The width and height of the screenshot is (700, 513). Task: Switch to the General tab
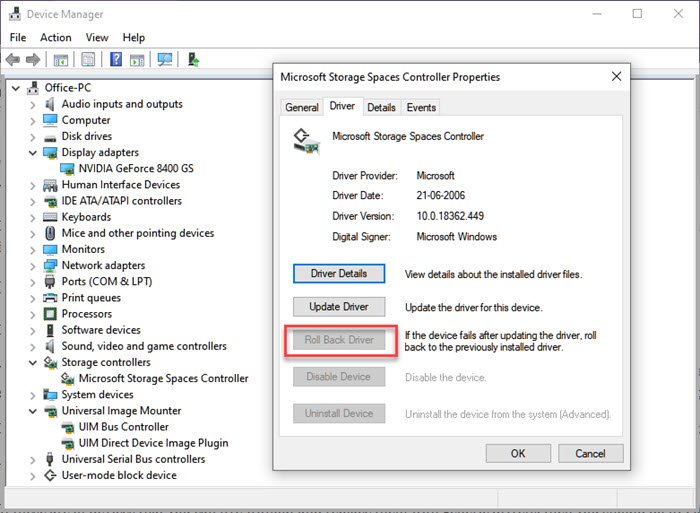tap(302, 108)
